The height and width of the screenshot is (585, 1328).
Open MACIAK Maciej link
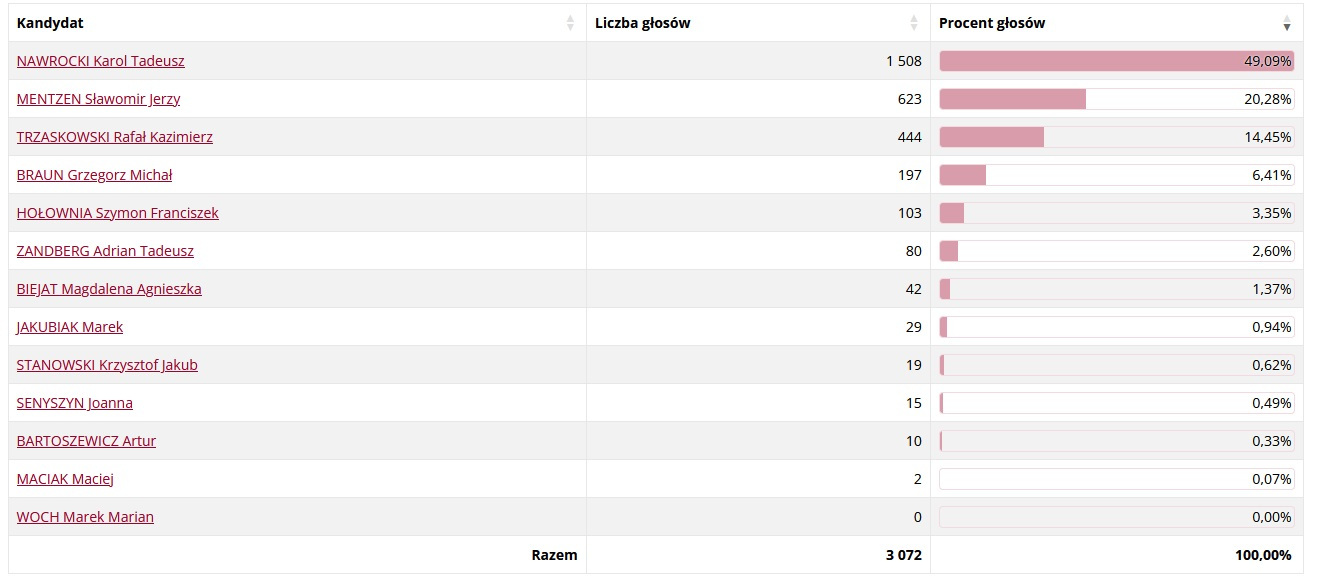coord(66,479)
